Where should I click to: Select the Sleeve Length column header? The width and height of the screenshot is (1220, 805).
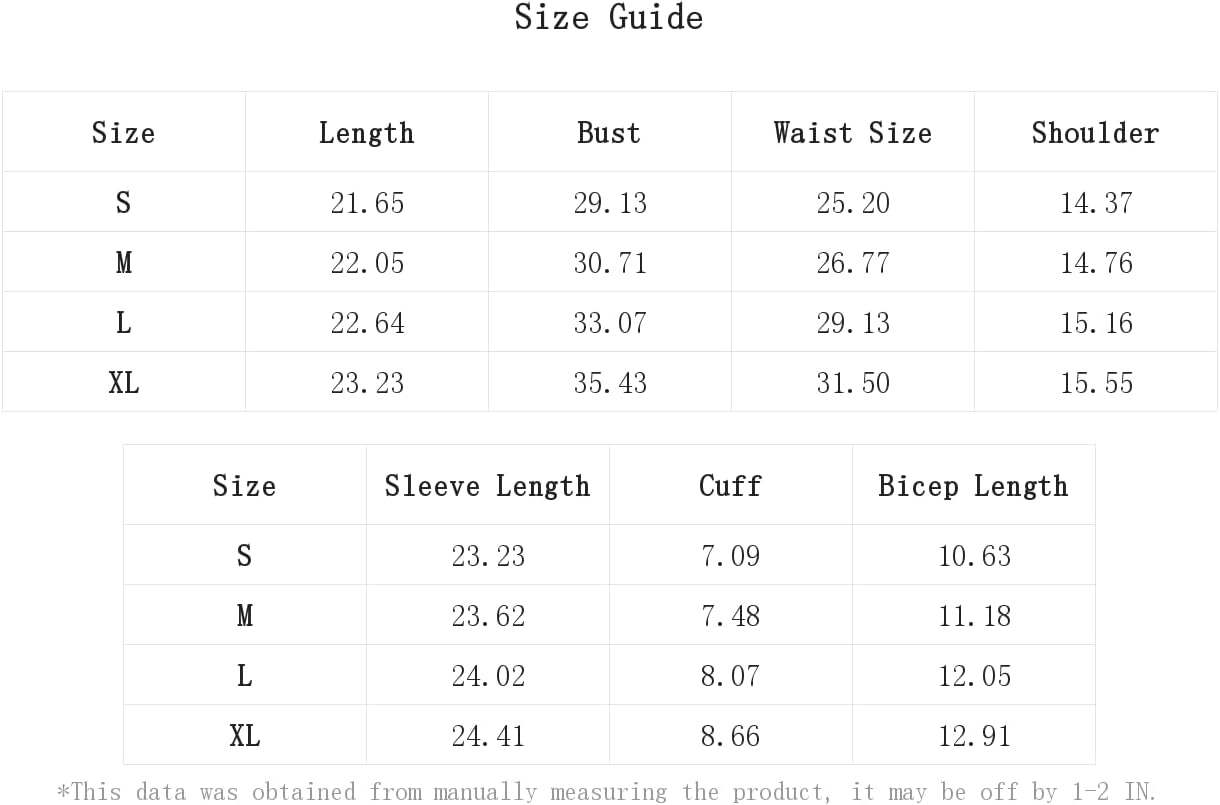pyautogui.click(x=487, y=486)
